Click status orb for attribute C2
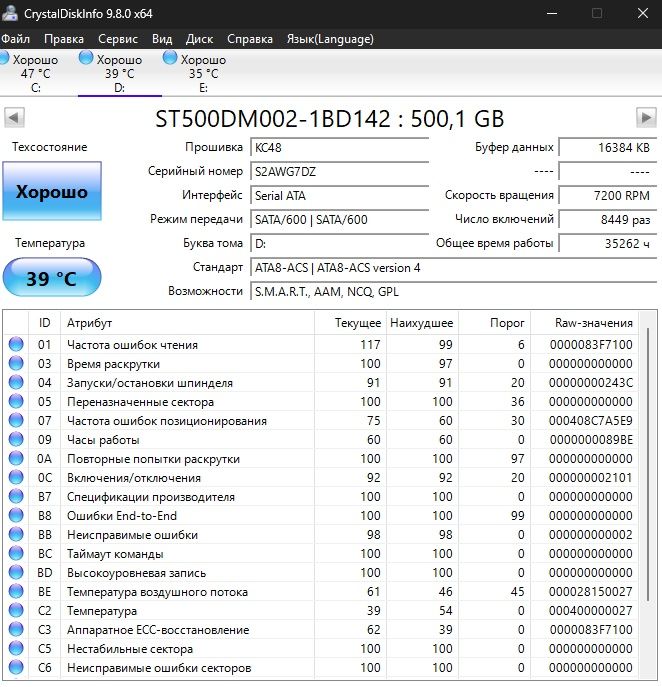 pyautogui.click(x=16, y=610)
